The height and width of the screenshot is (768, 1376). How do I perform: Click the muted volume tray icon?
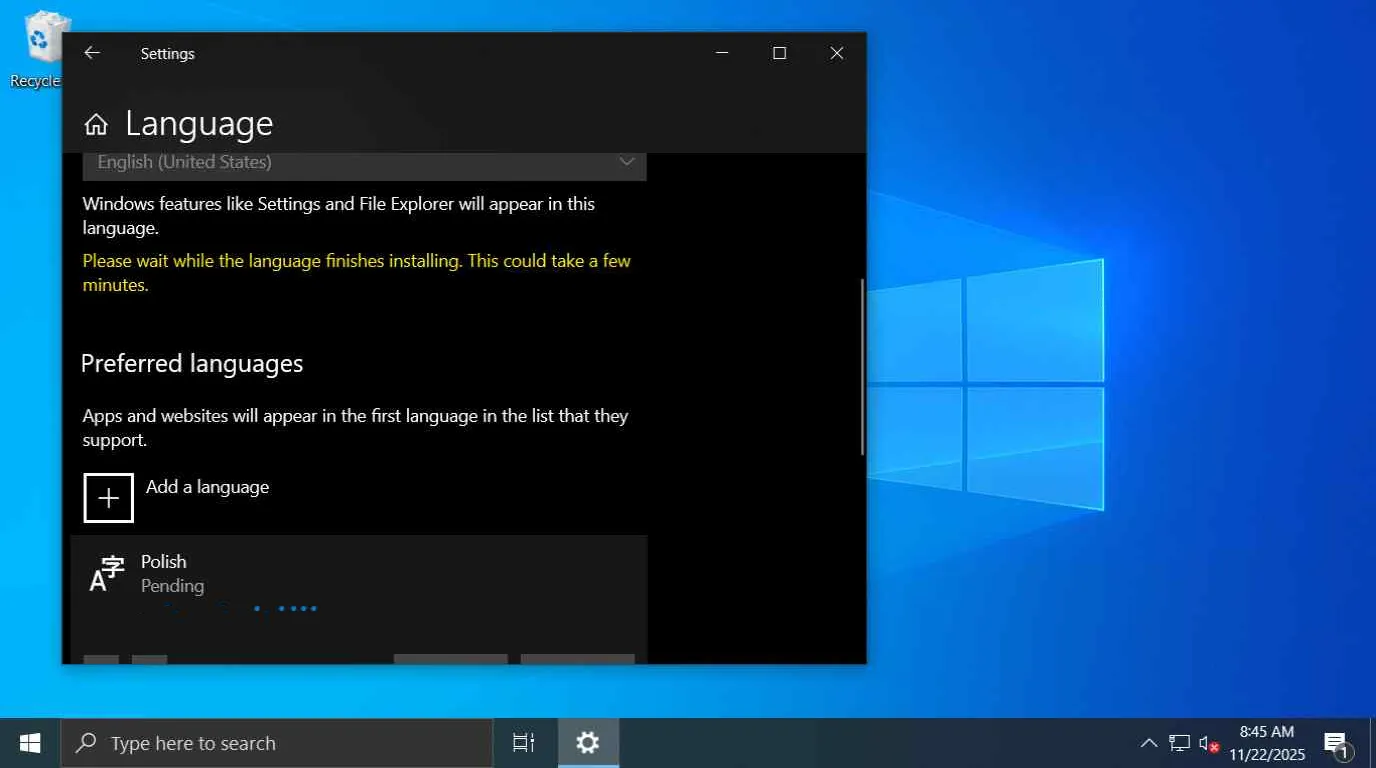click(1208, 743)
